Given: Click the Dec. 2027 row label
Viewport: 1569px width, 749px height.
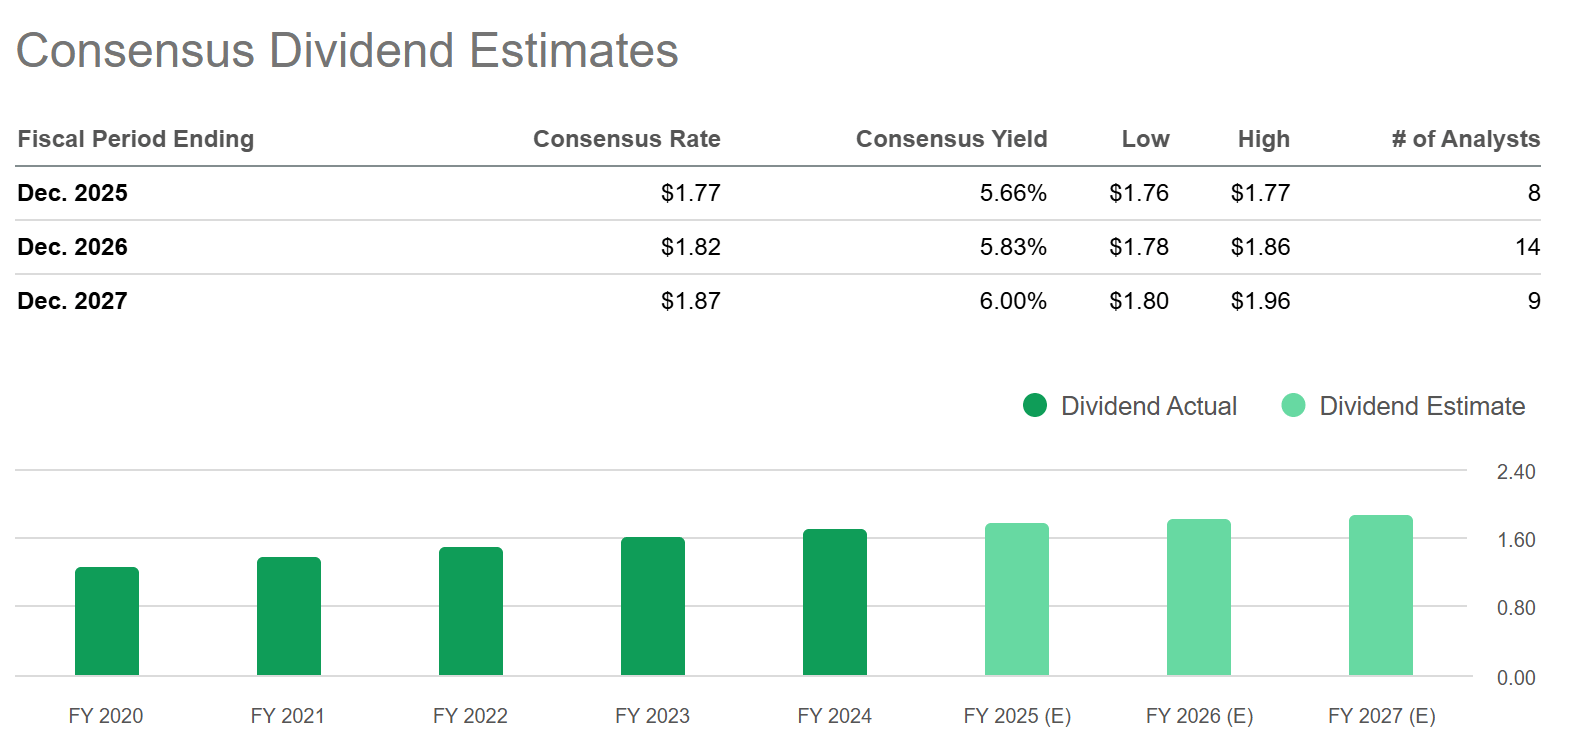Looking at the screenshot, I should coord(73,301).
